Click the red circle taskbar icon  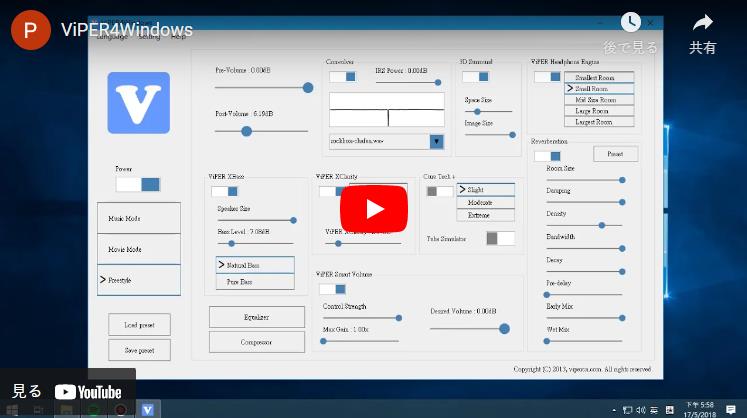tap(121, 410)
